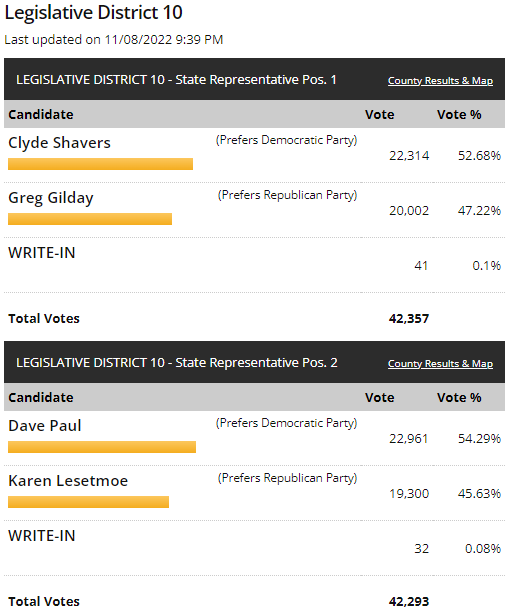The height and width of the screenshot is (611, 510).
Task: Select Greg Gilday orange vote bar
Action: 90,219
